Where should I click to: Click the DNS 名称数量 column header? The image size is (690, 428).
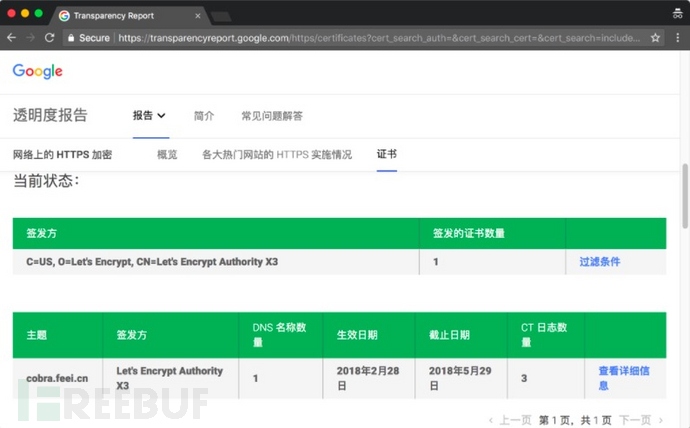(x=279, y=335)
